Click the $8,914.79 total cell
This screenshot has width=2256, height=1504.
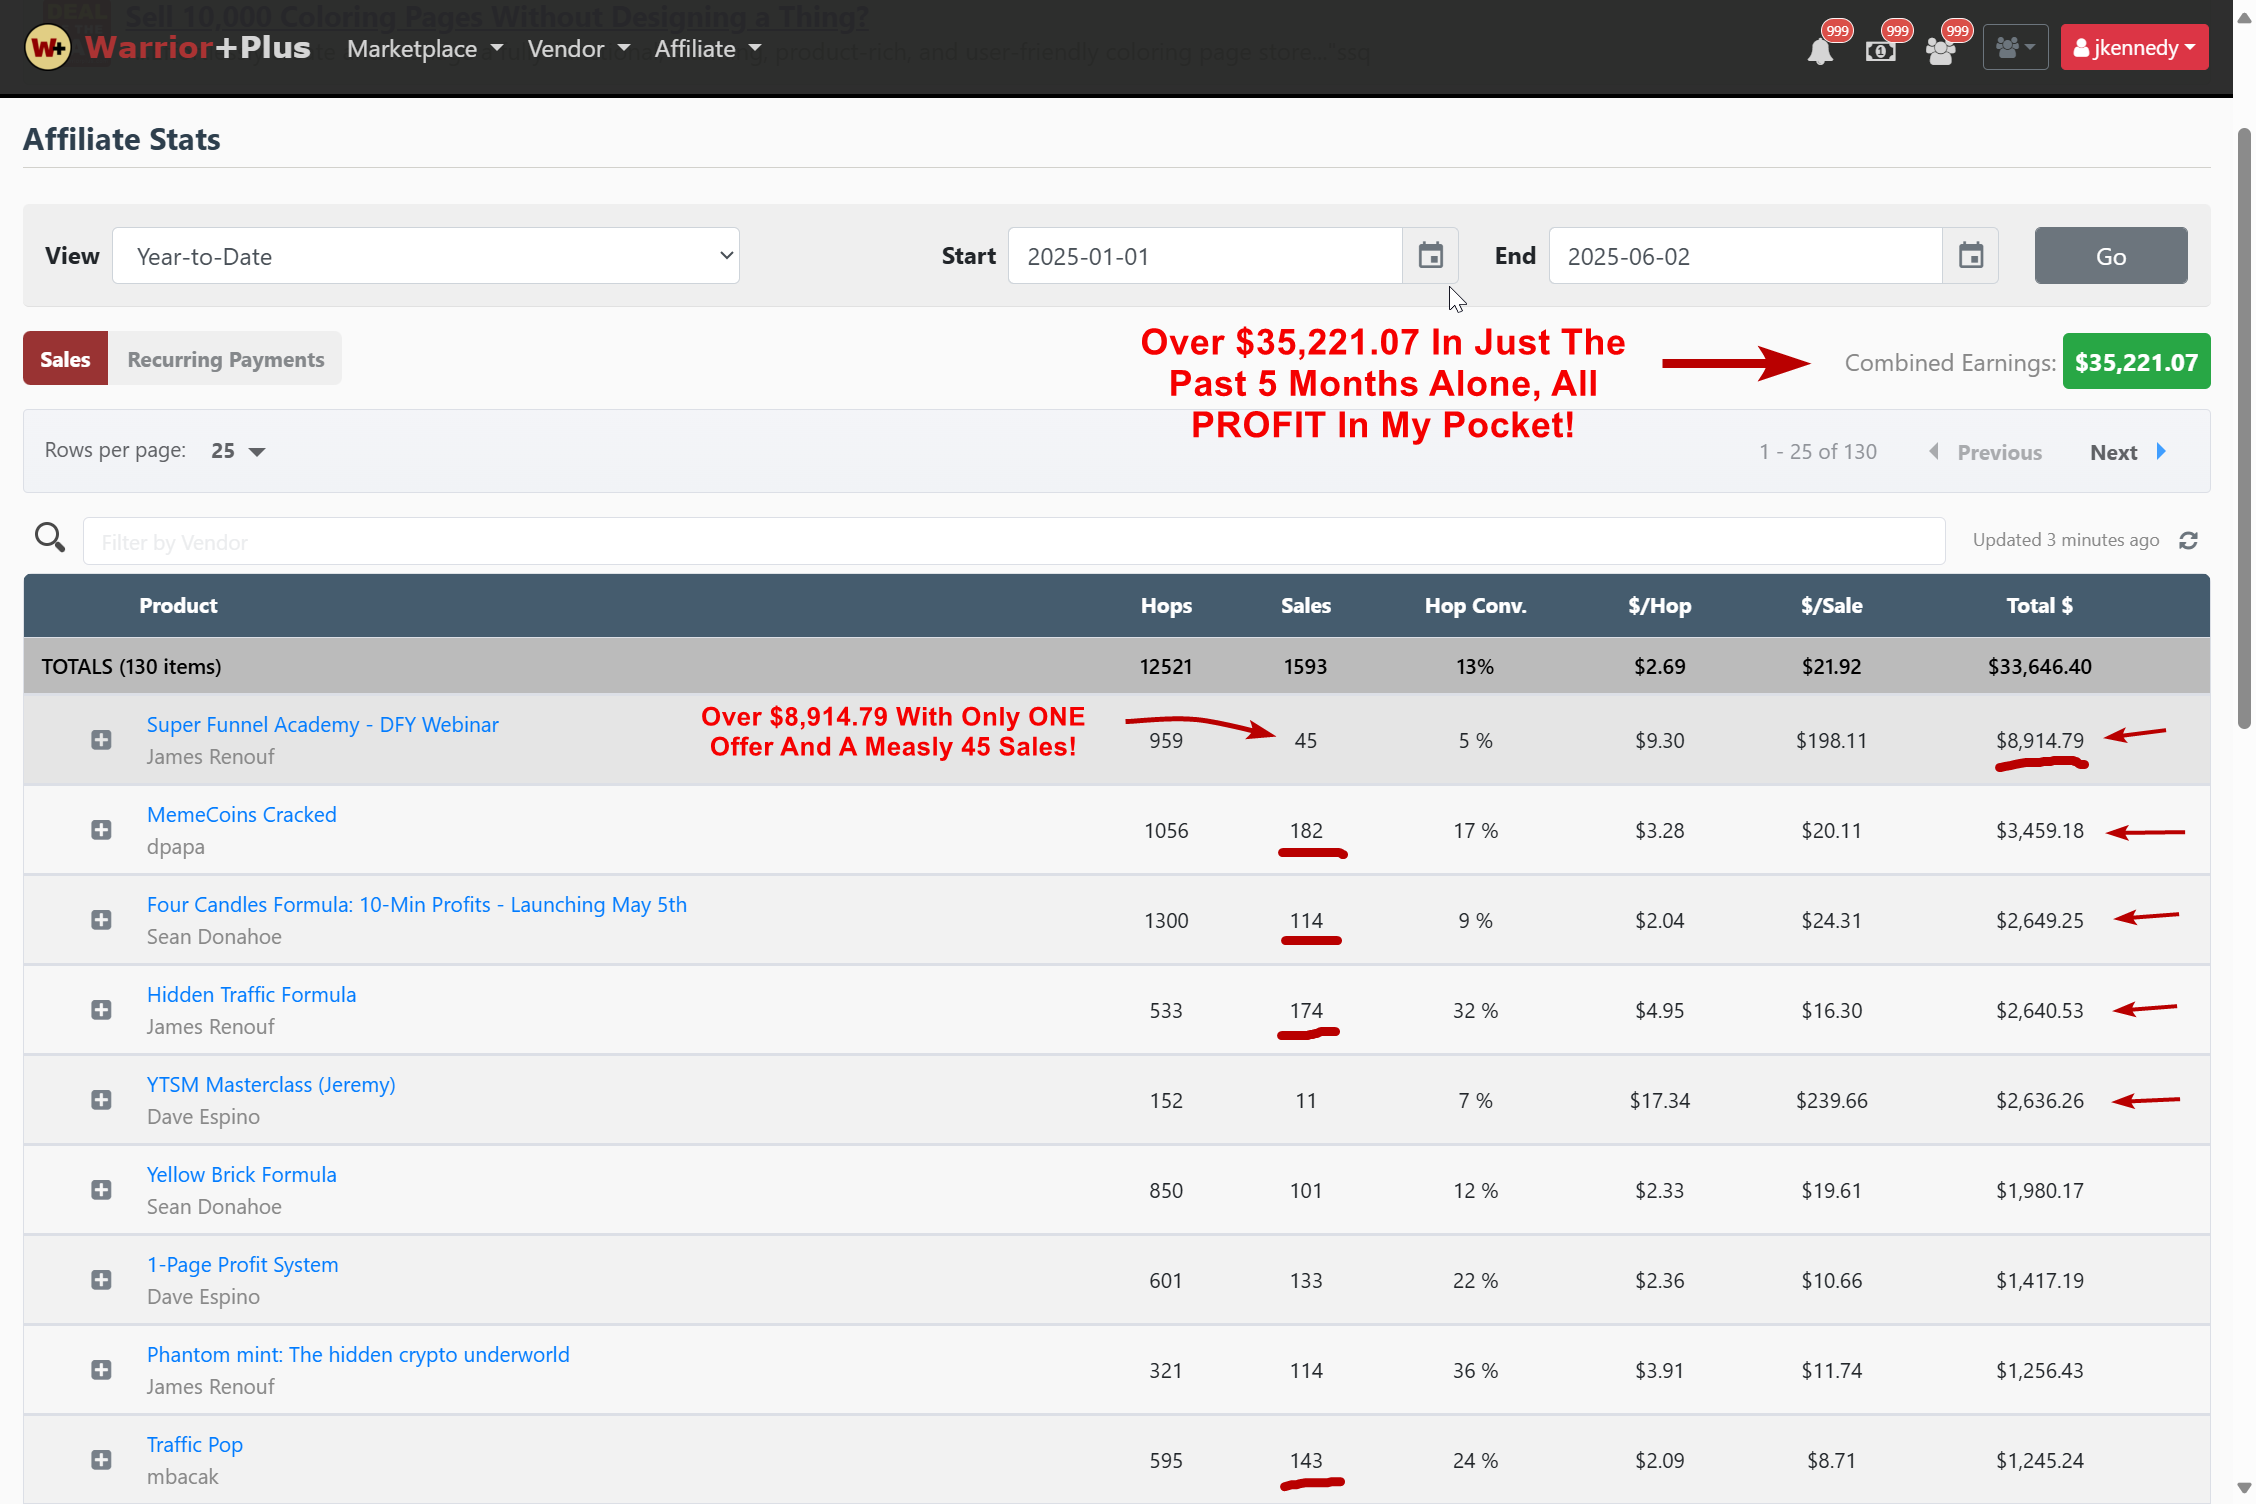point(2040,740)
